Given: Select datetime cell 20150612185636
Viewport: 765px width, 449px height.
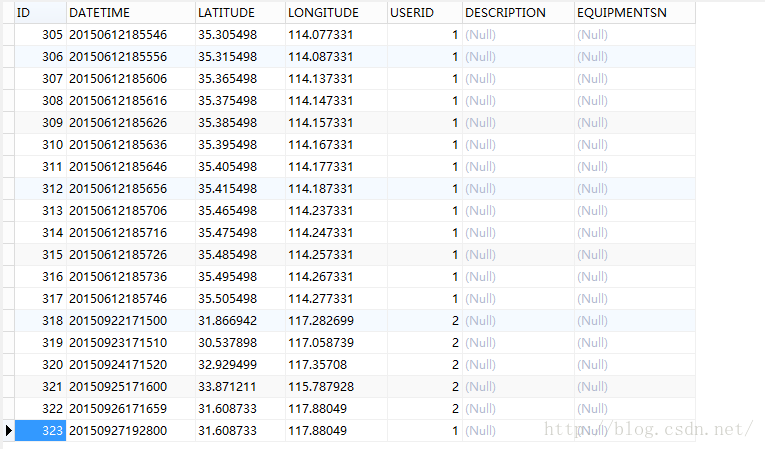Looking at the screenshot, I should click(x=131, y=144).
